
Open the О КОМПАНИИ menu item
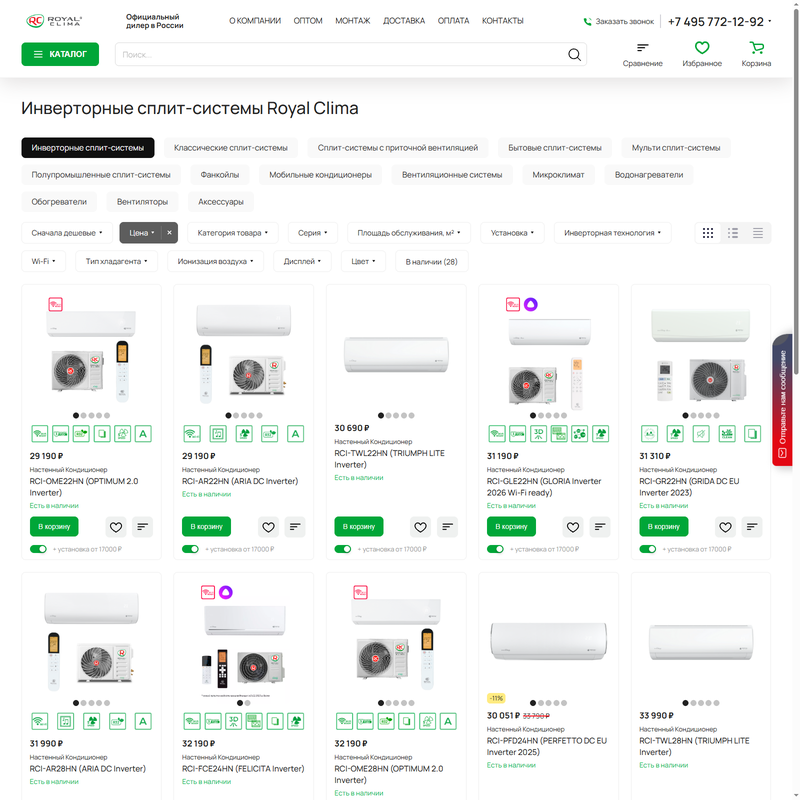point(255,21)
